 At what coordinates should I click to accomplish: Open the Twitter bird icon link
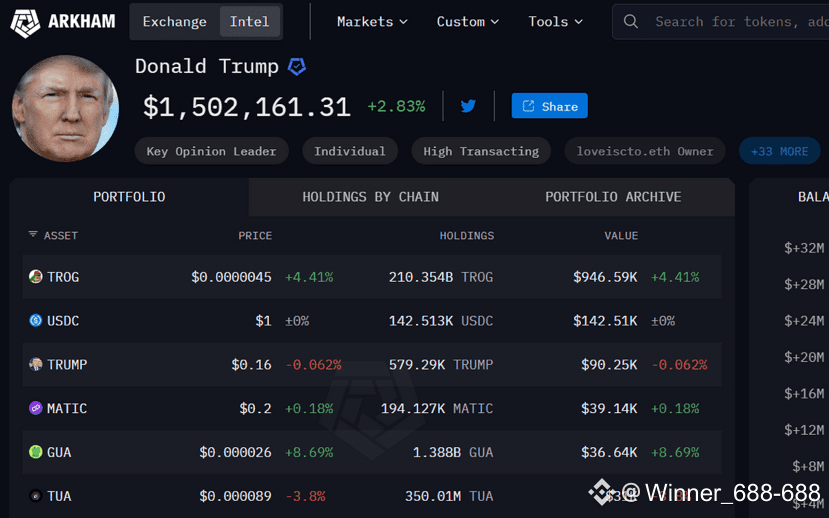coord(468,106)
